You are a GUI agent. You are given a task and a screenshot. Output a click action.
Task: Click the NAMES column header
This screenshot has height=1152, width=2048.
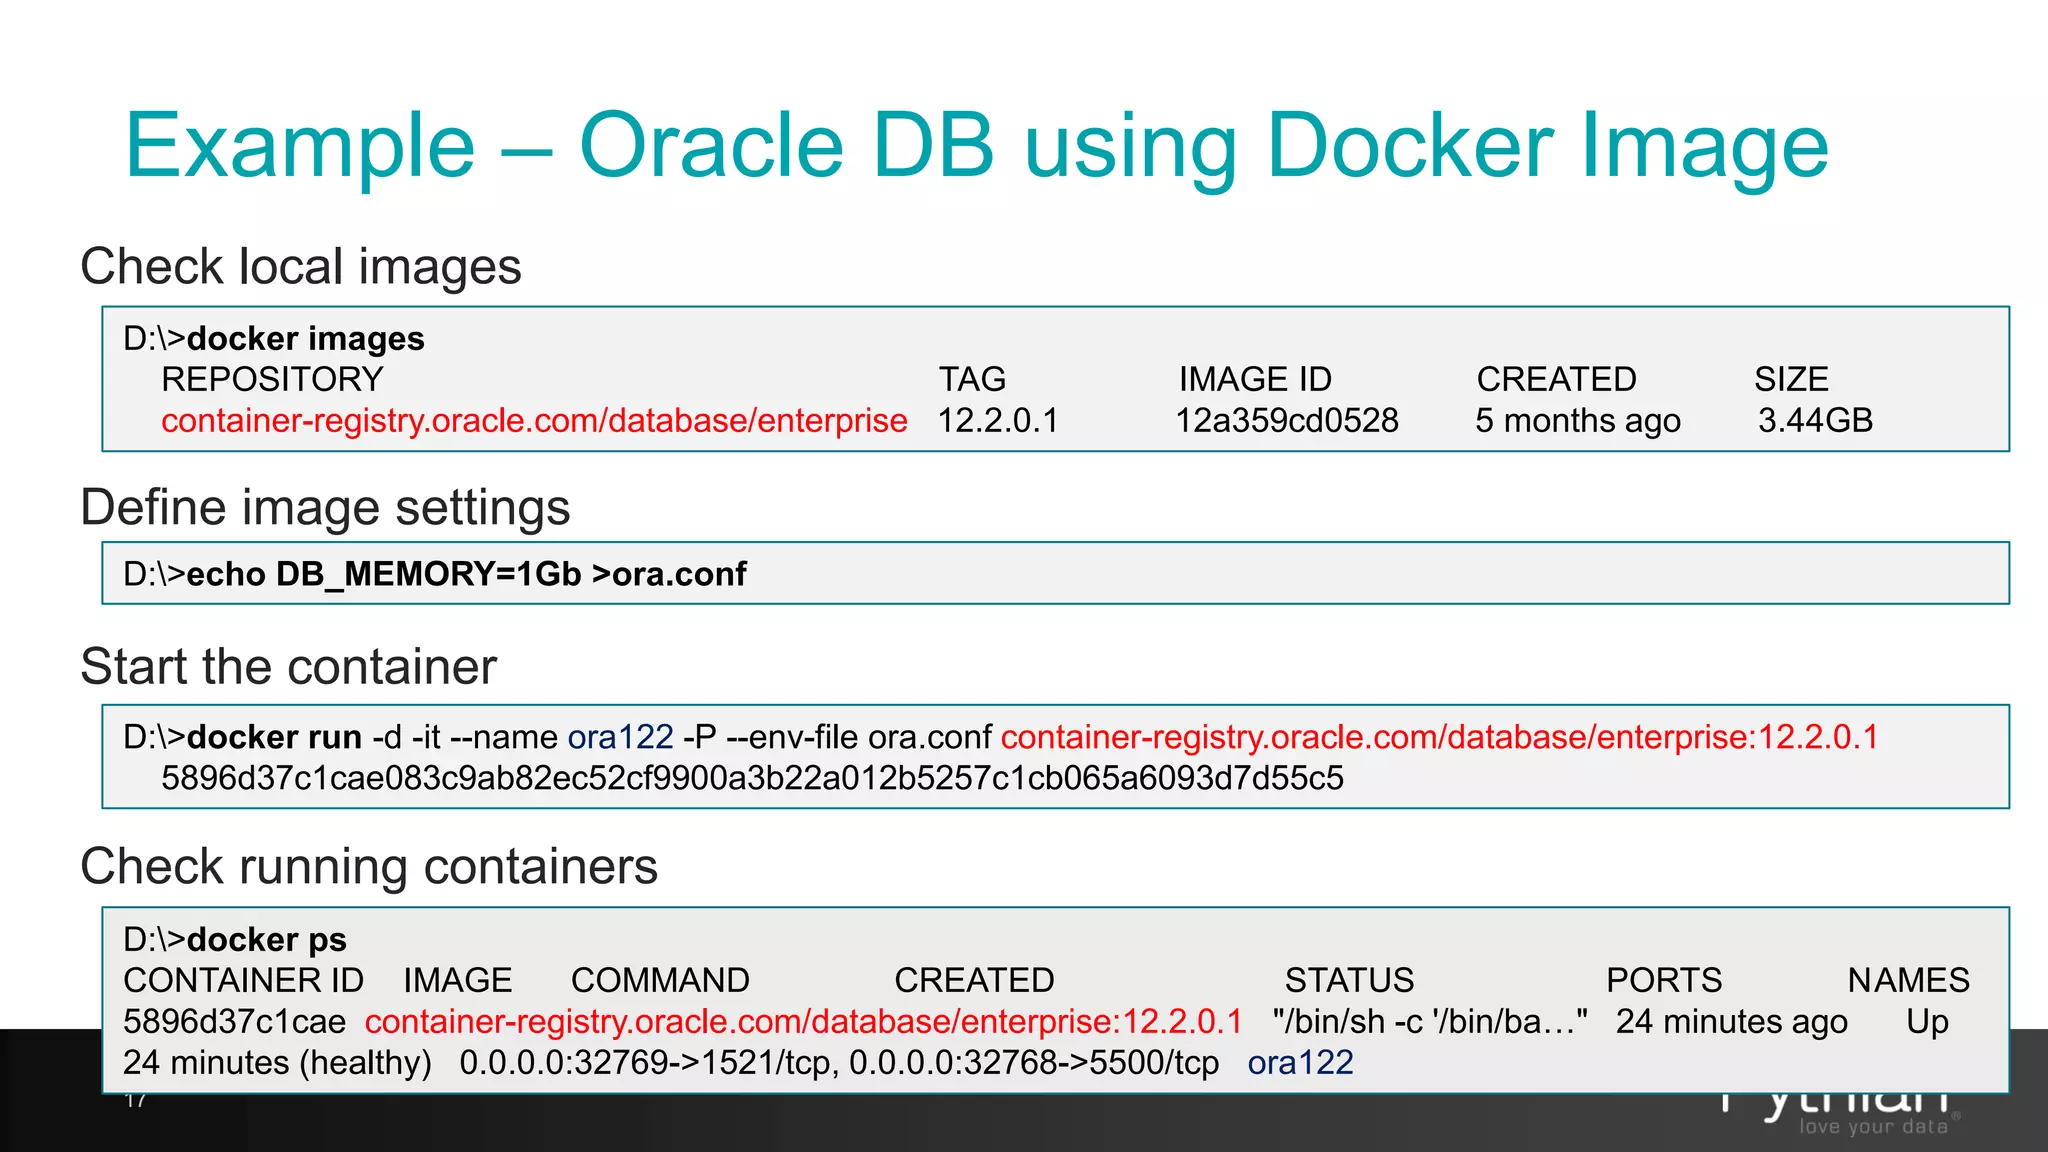[1908, 980]
